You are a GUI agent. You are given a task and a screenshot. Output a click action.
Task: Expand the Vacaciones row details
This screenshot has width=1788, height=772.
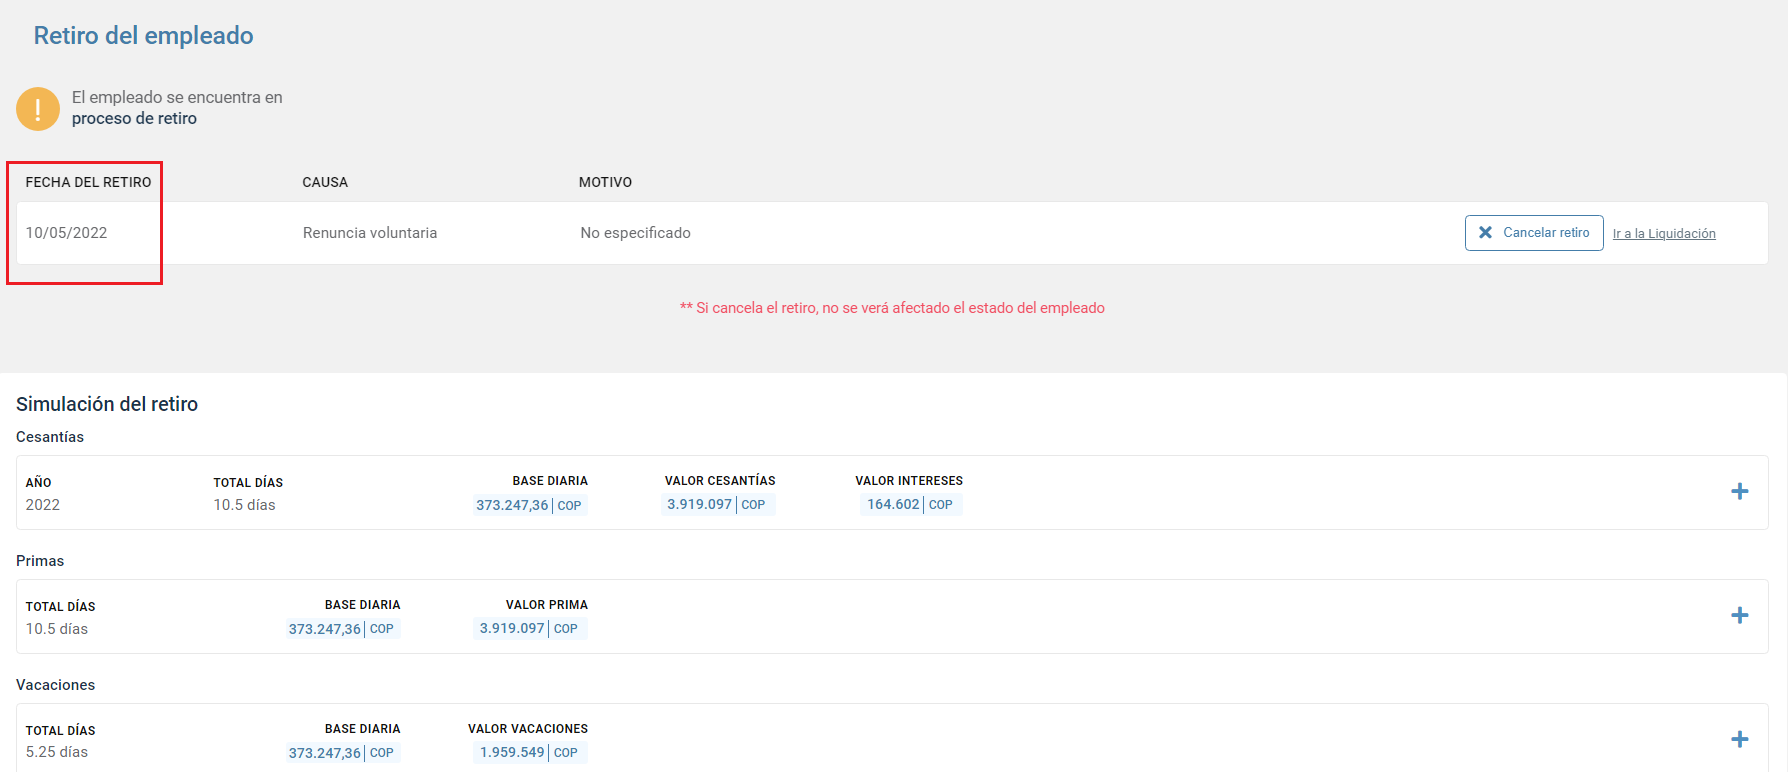(x=1740, y=739)
